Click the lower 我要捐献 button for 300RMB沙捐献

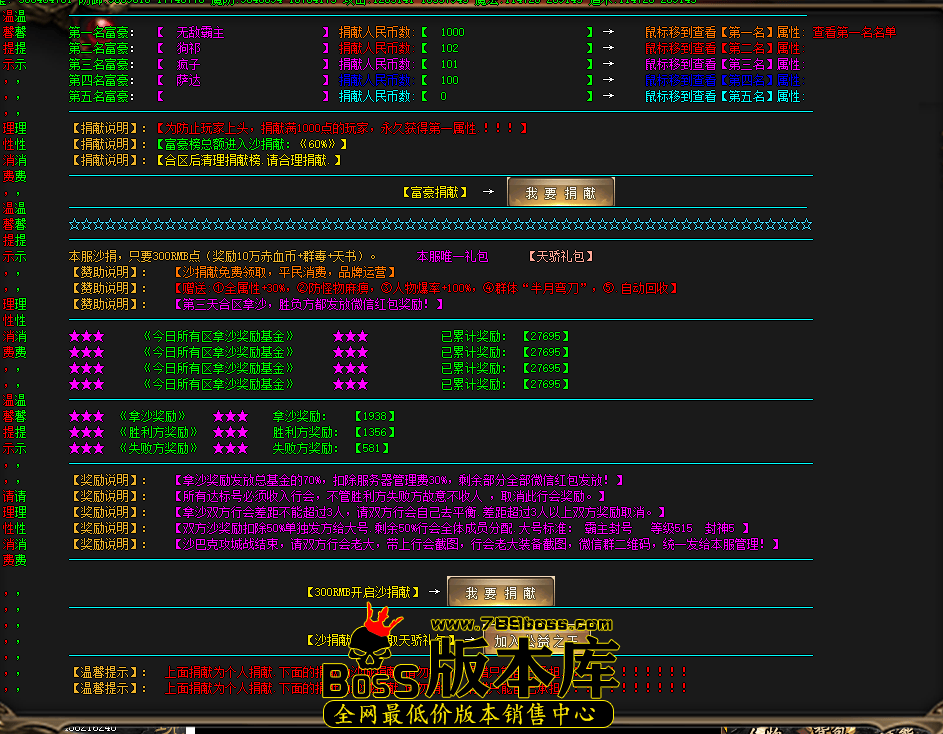(x=501, y=590)
